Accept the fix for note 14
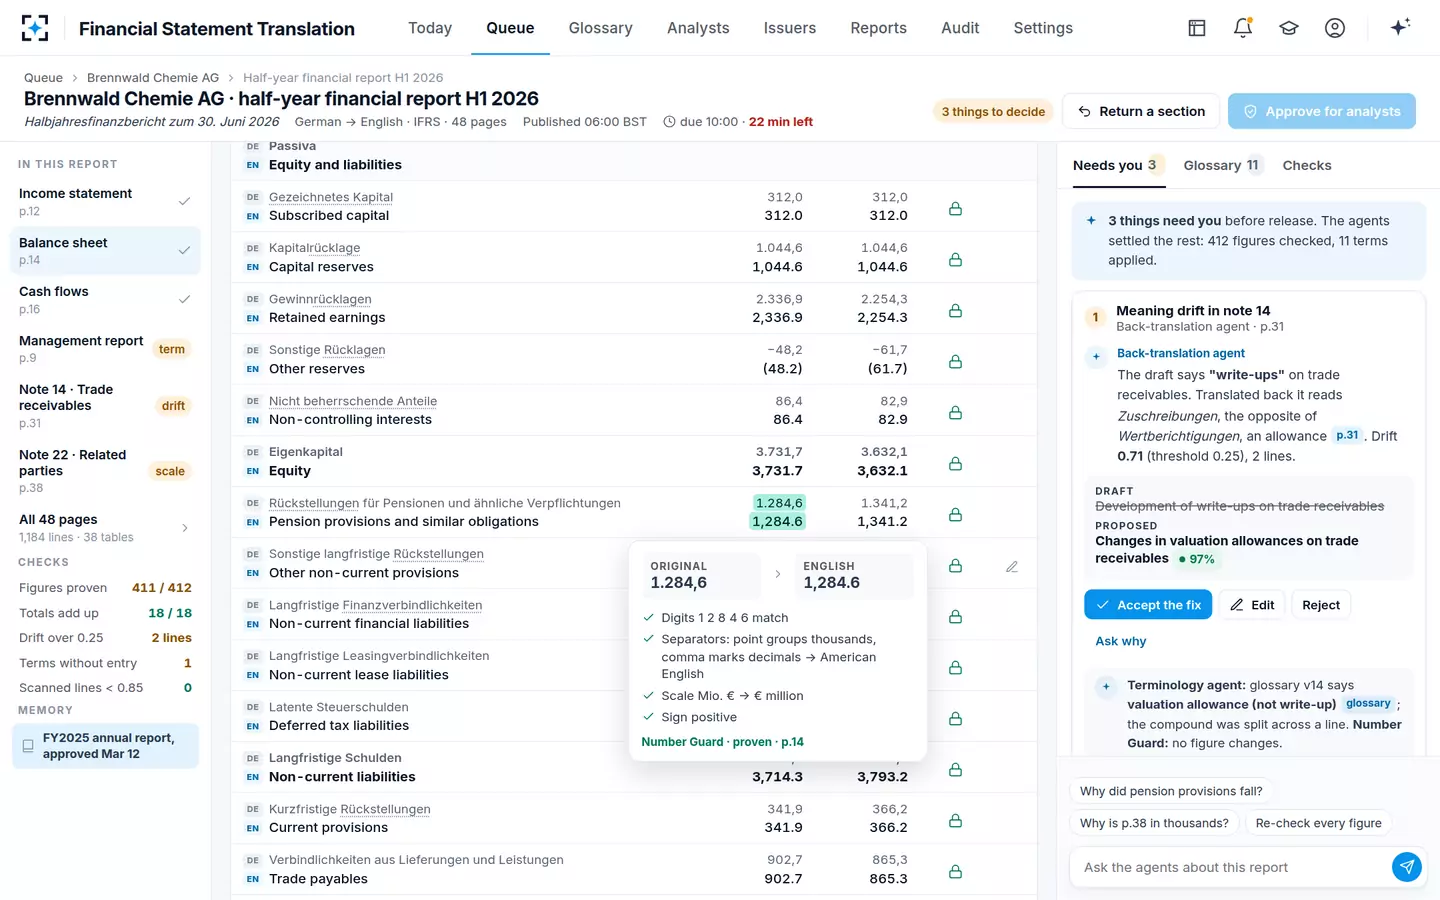 (1148, 605)
